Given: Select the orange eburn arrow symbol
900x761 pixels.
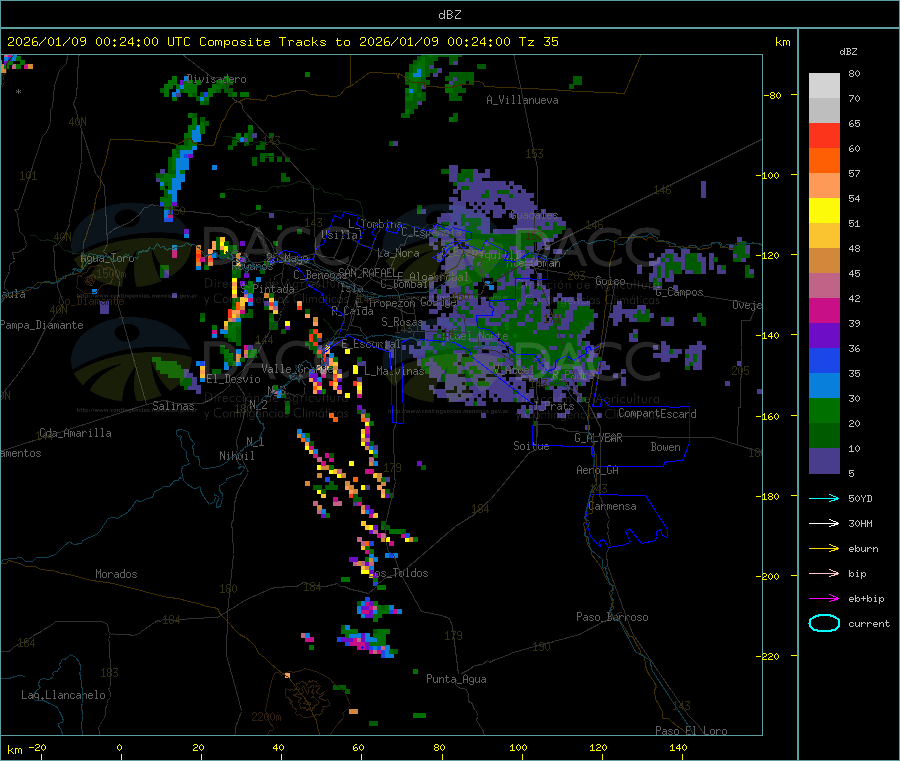Looking at the screenshot, I should (x=824, y=548).
